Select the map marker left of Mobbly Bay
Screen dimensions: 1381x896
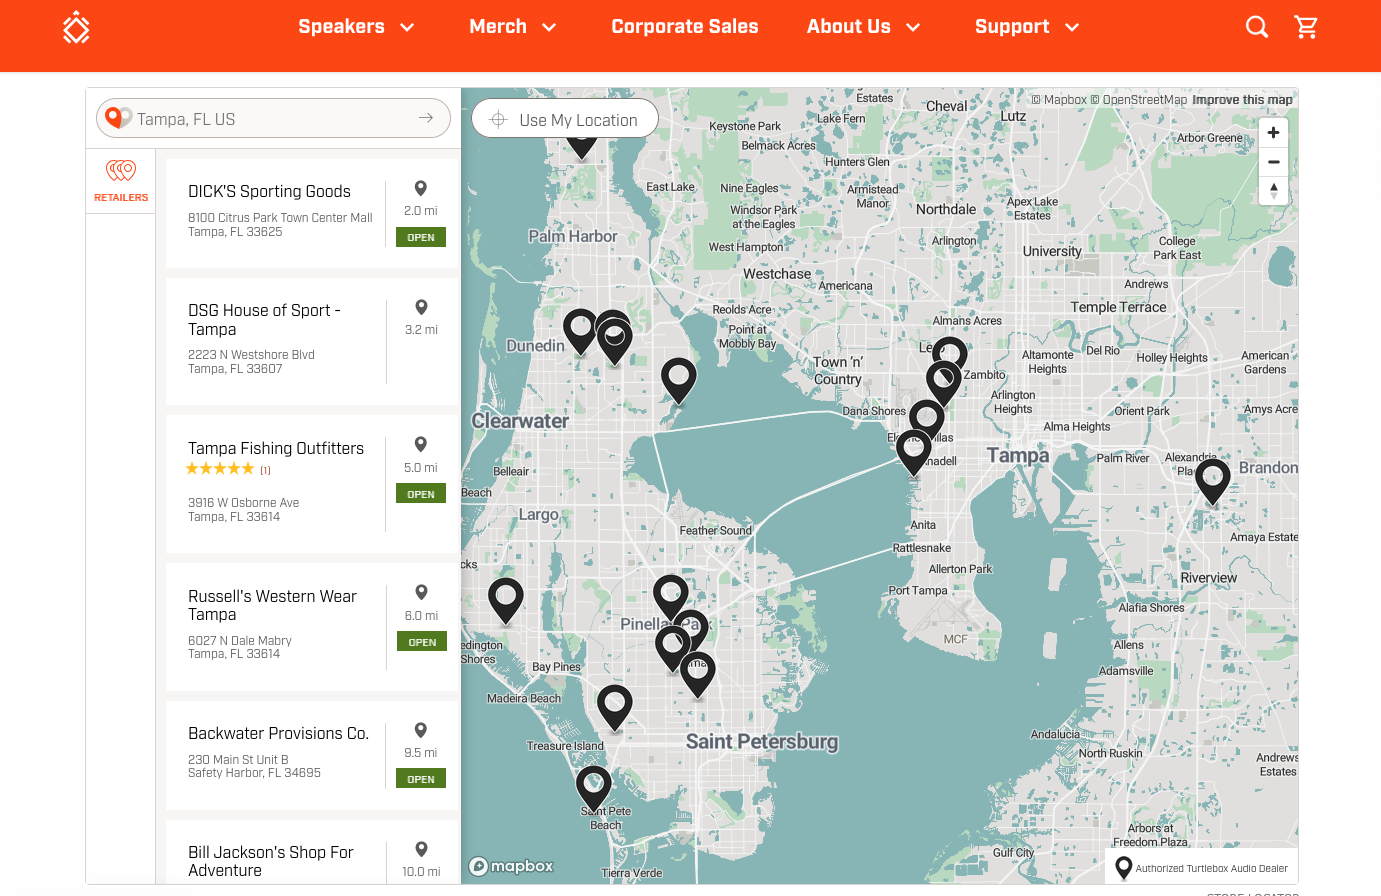(x=679, y=380)
